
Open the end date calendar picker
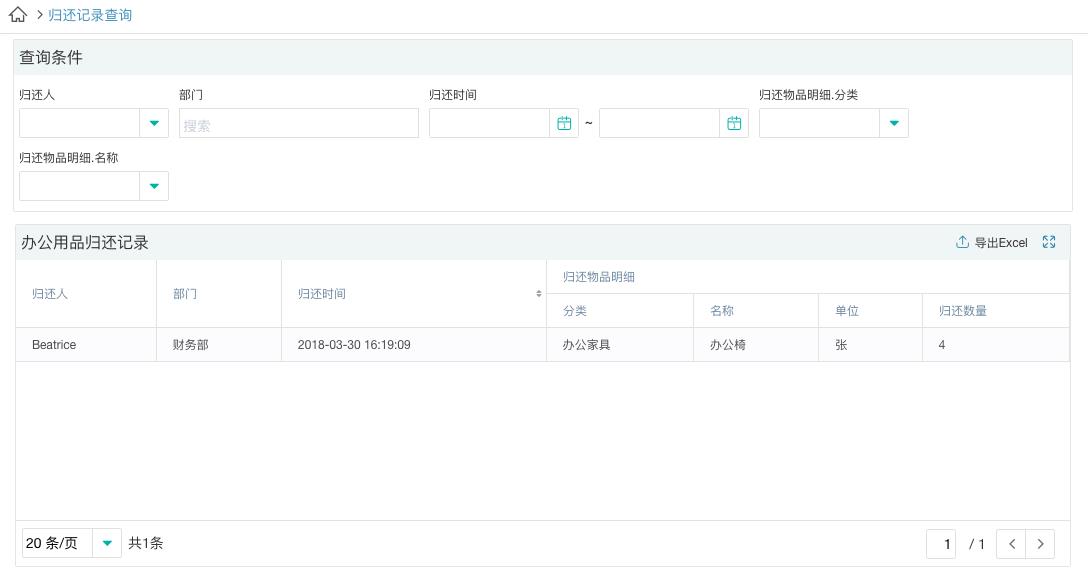click(734, 123)
